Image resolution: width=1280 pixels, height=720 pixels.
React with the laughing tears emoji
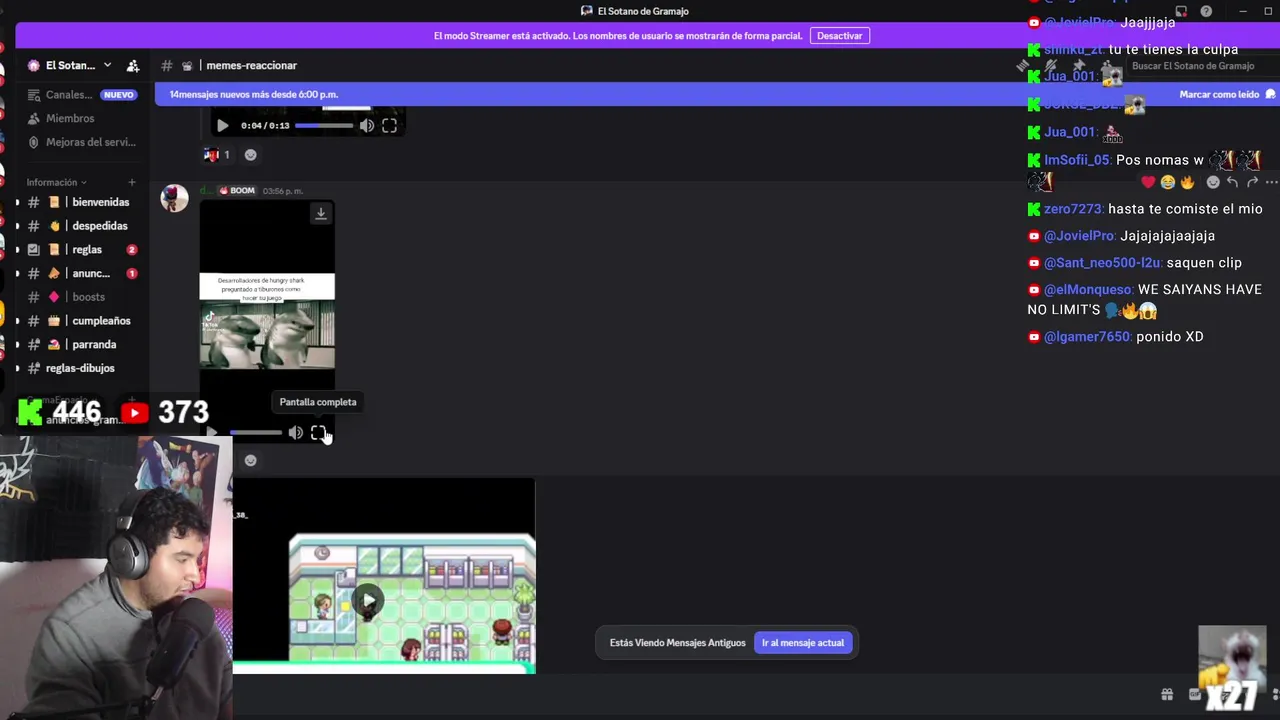click(x=1167, y=182)
